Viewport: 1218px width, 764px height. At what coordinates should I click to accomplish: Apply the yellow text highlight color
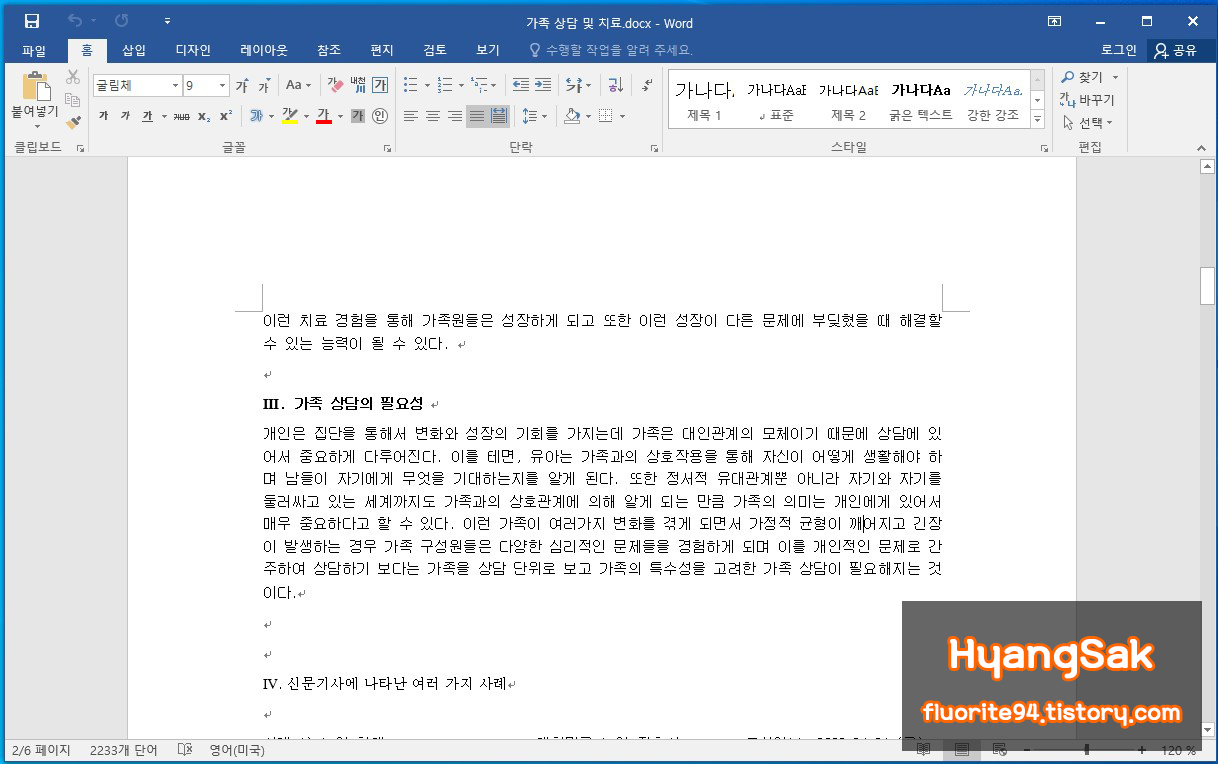point(289,117)
